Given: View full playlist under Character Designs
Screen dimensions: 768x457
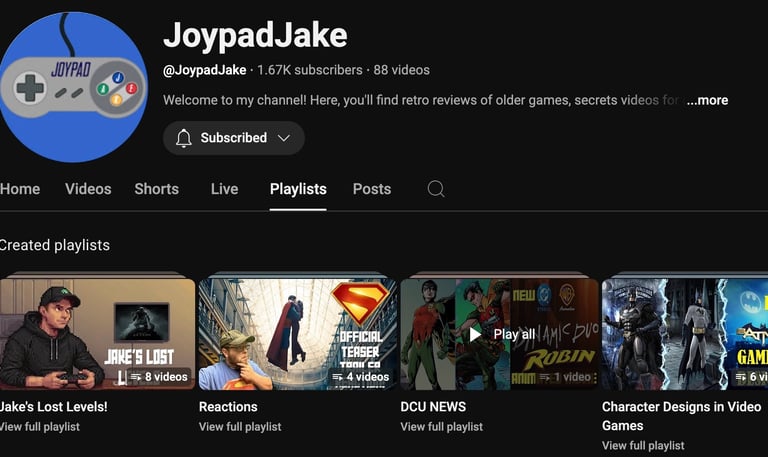Looking at the screenshot, I should click(x=643, y=445).
